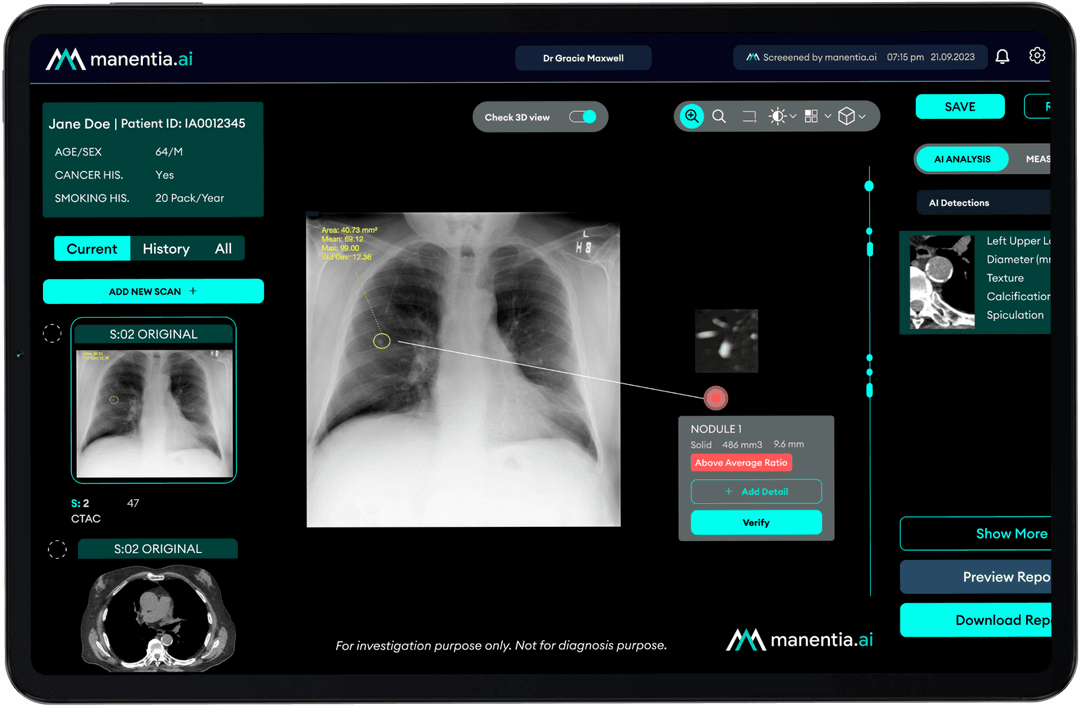The image size is (1080, 707).
Task: Open the 3D cube dropdown arrow
Action: [862, 116]
